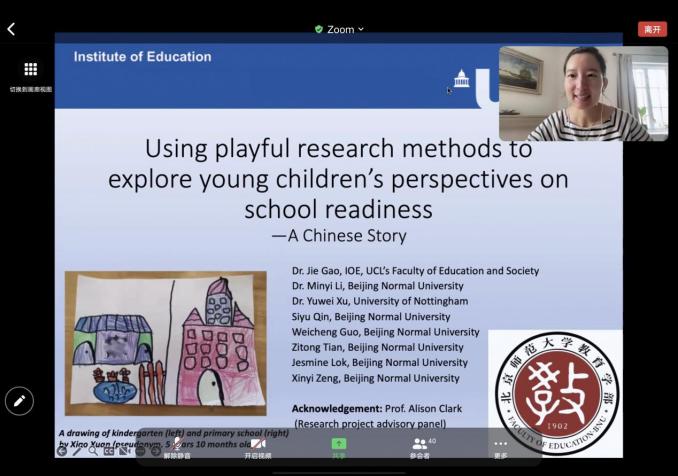
Task: Click the green encryption shield icon
Action: [x=319, y=29]
